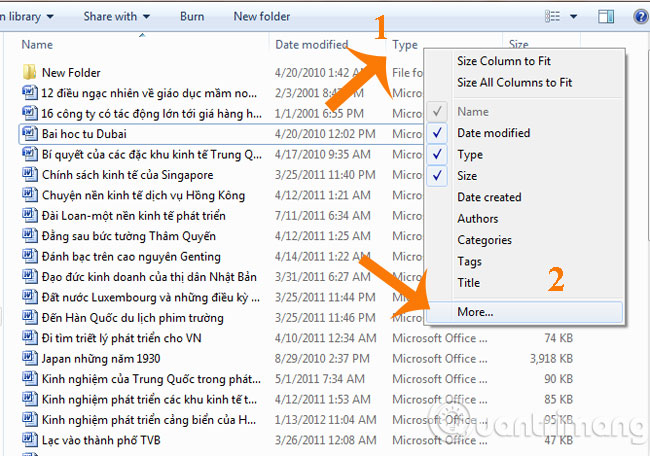The width and height of the screenshot is (650, 456).
Task: Select date '3/26/2011 12:08 AM'
Action: pos(325,440)
